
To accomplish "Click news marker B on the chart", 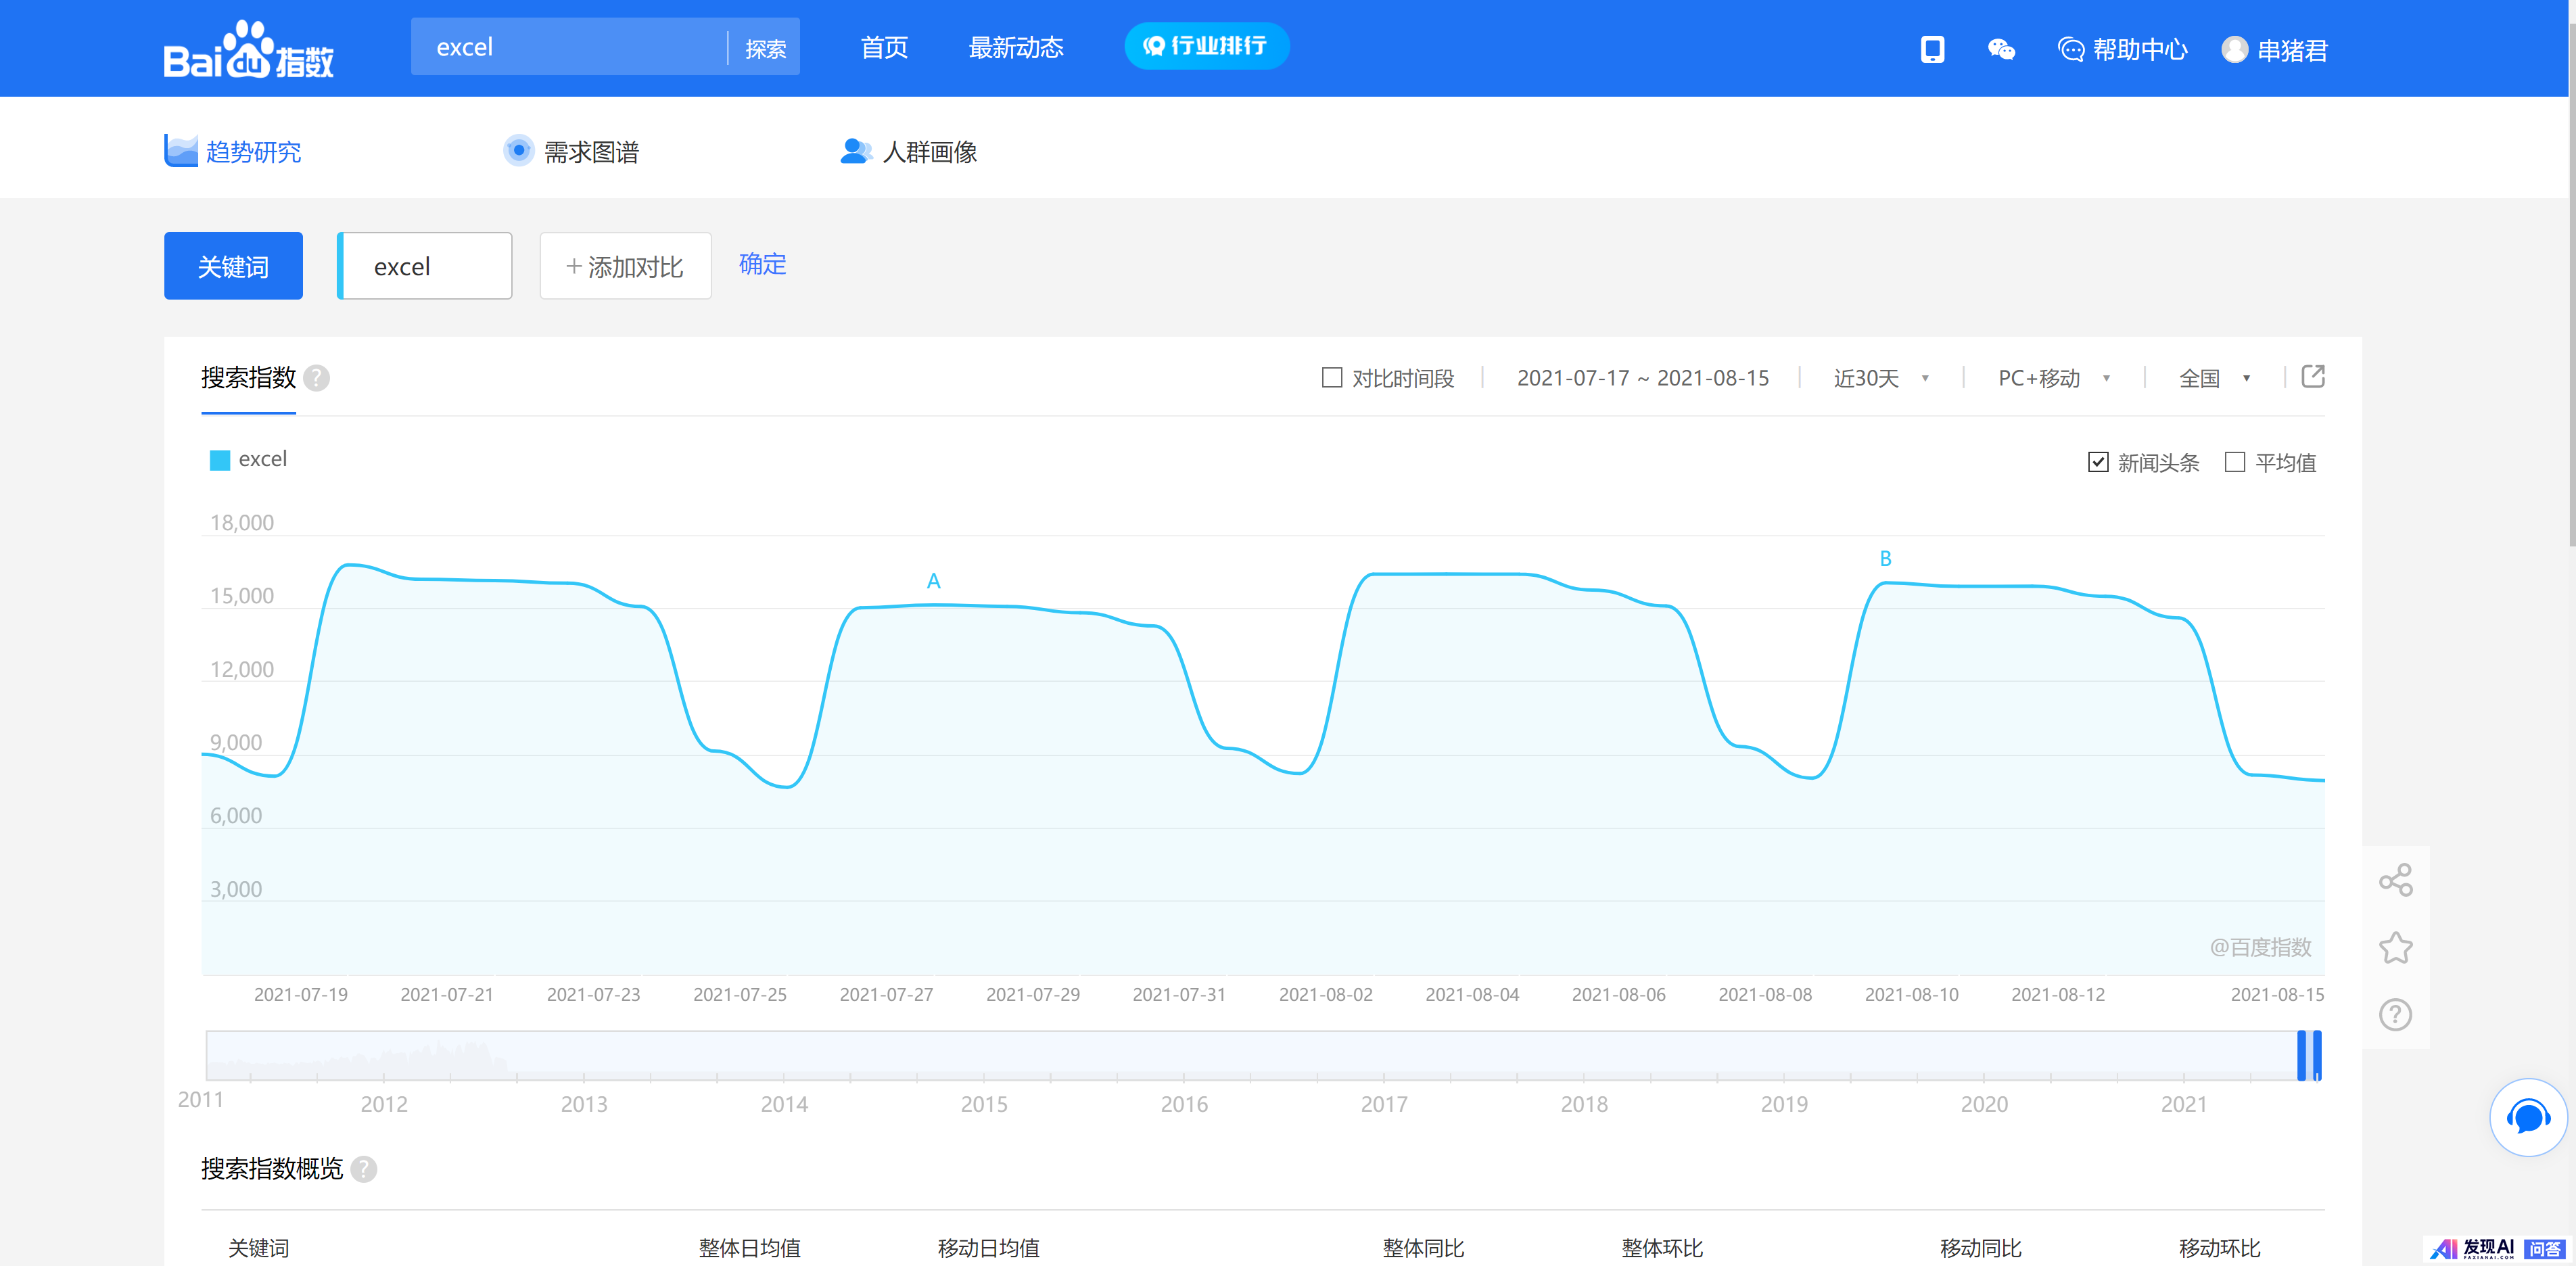I will 1885,559.
